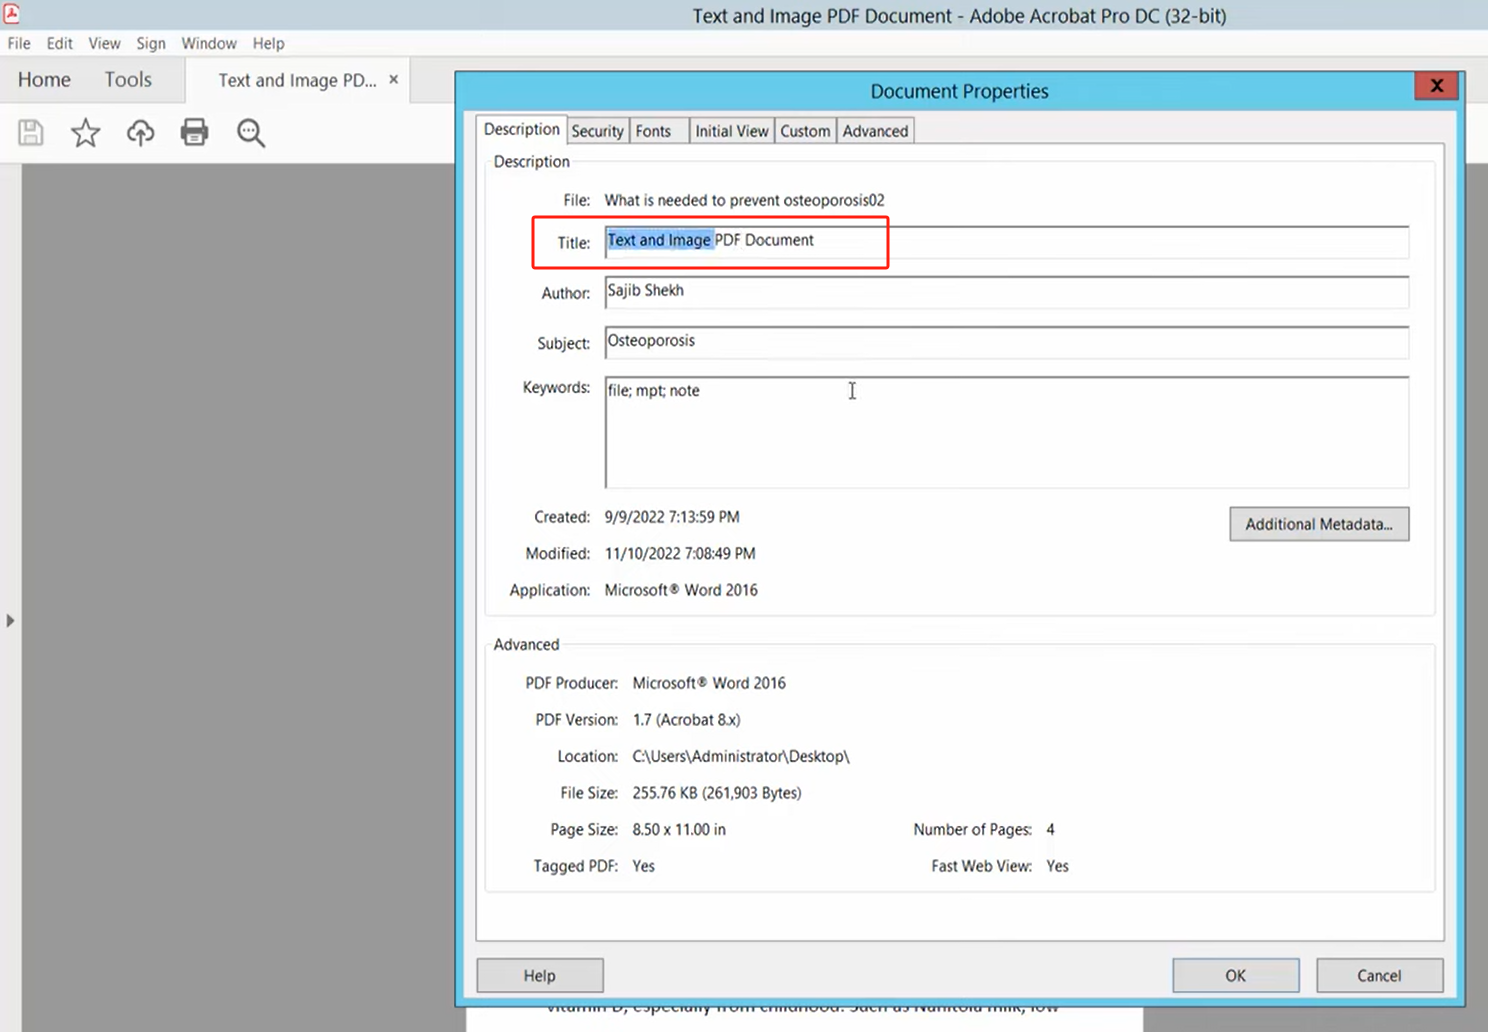Click the PDF Producer value 'Microsoft® Word 2016'
The height and width of the screenshot is (1032, 1488).
click(709, 683)
